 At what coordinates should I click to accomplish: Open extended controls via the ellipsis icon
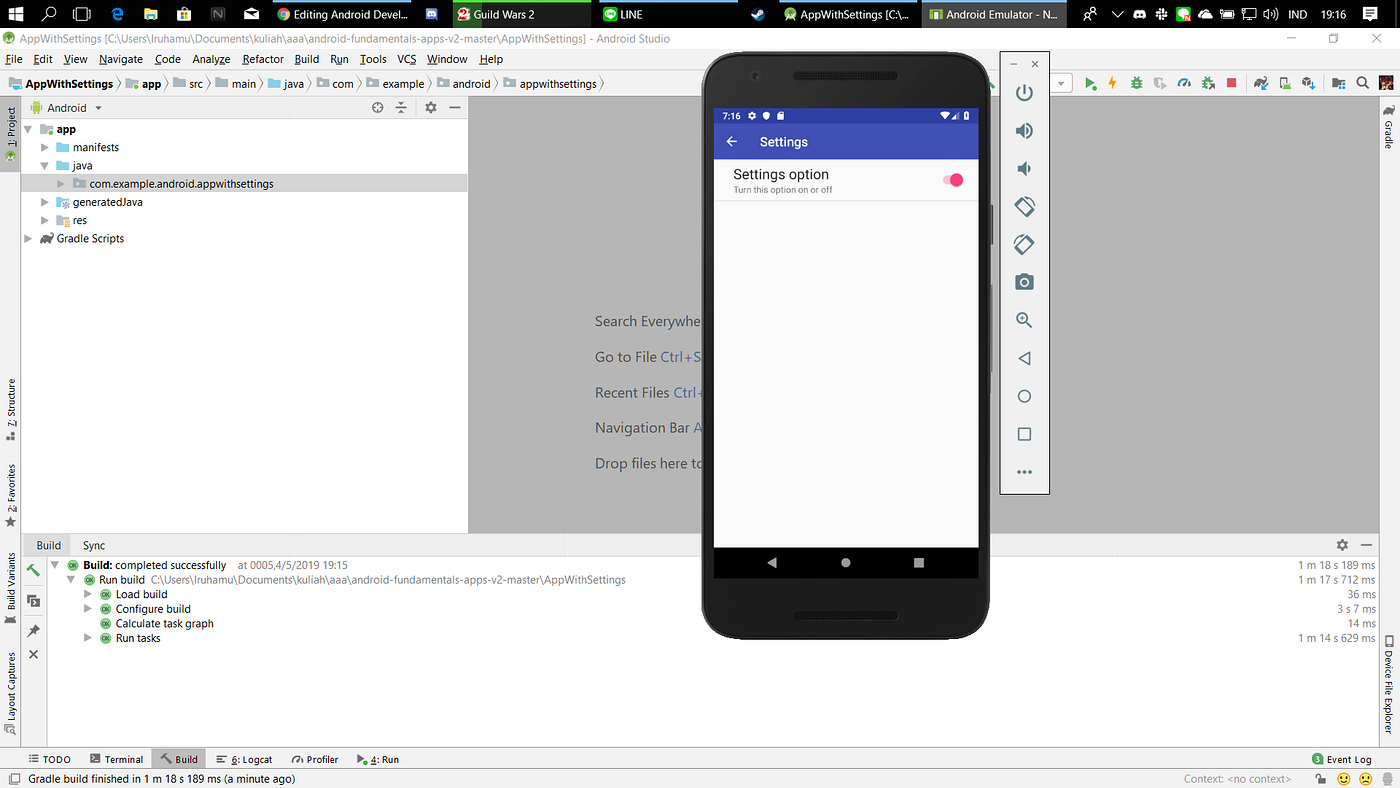point(1024,471)
